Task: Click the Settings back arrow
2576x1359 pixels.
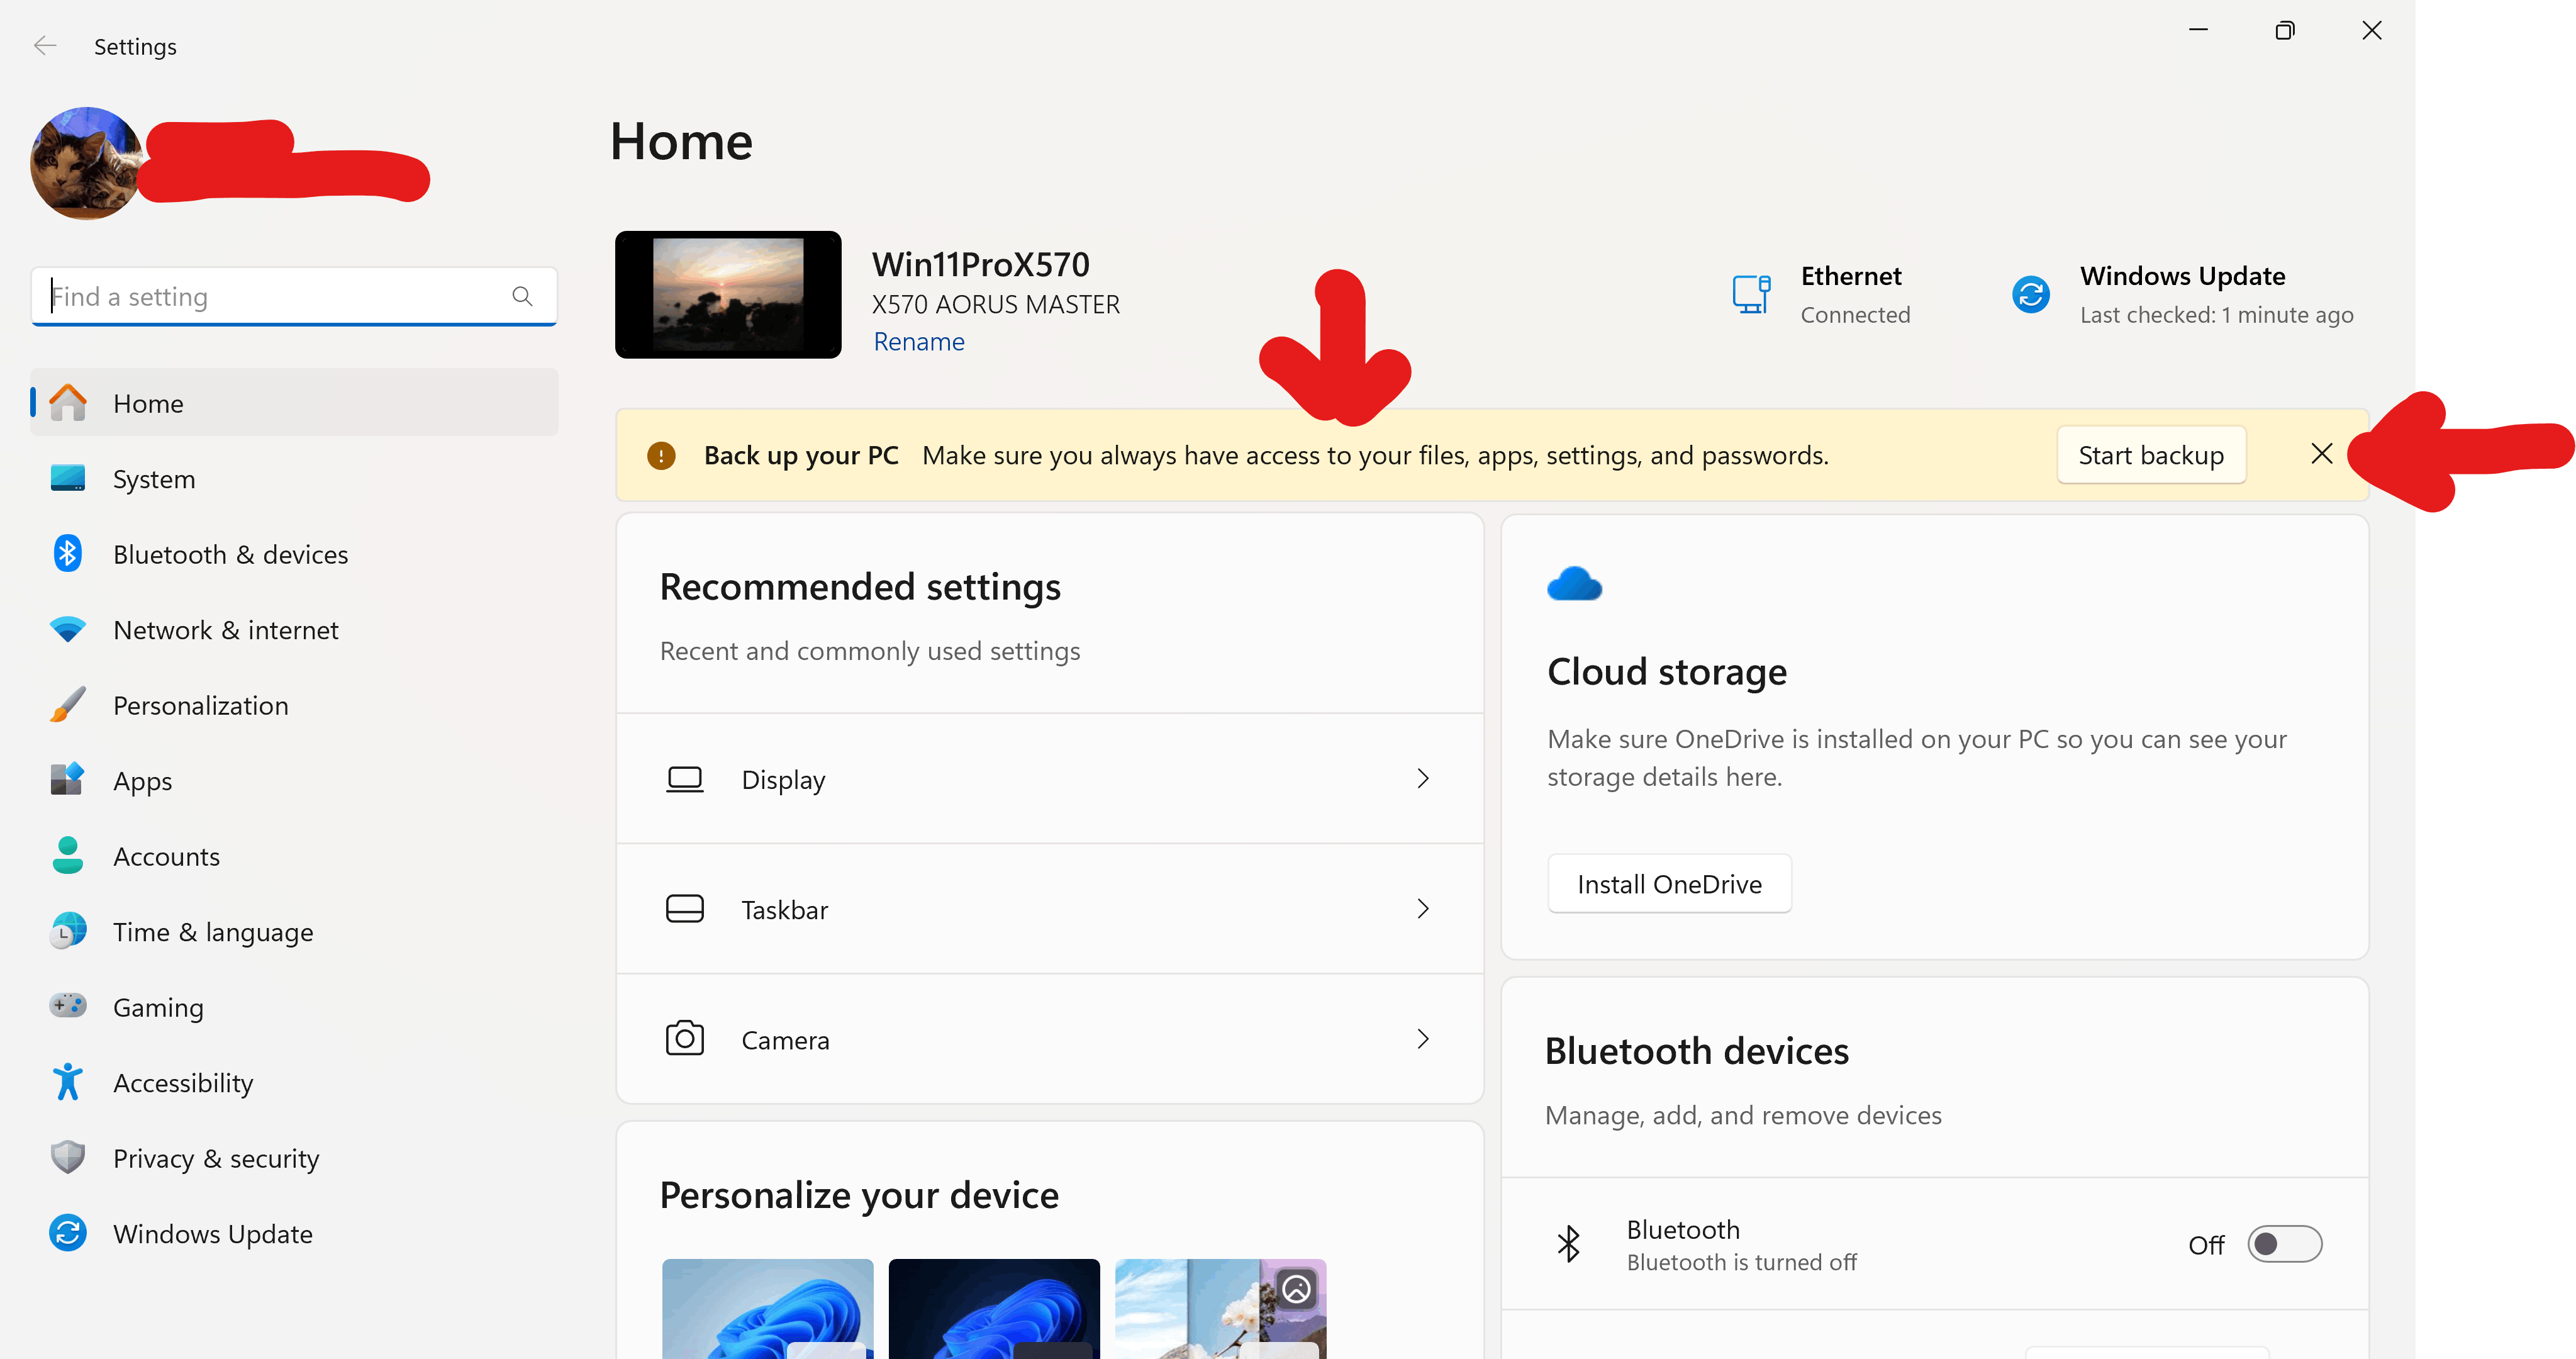Action: pyautogui.click(x=45, y=46)
